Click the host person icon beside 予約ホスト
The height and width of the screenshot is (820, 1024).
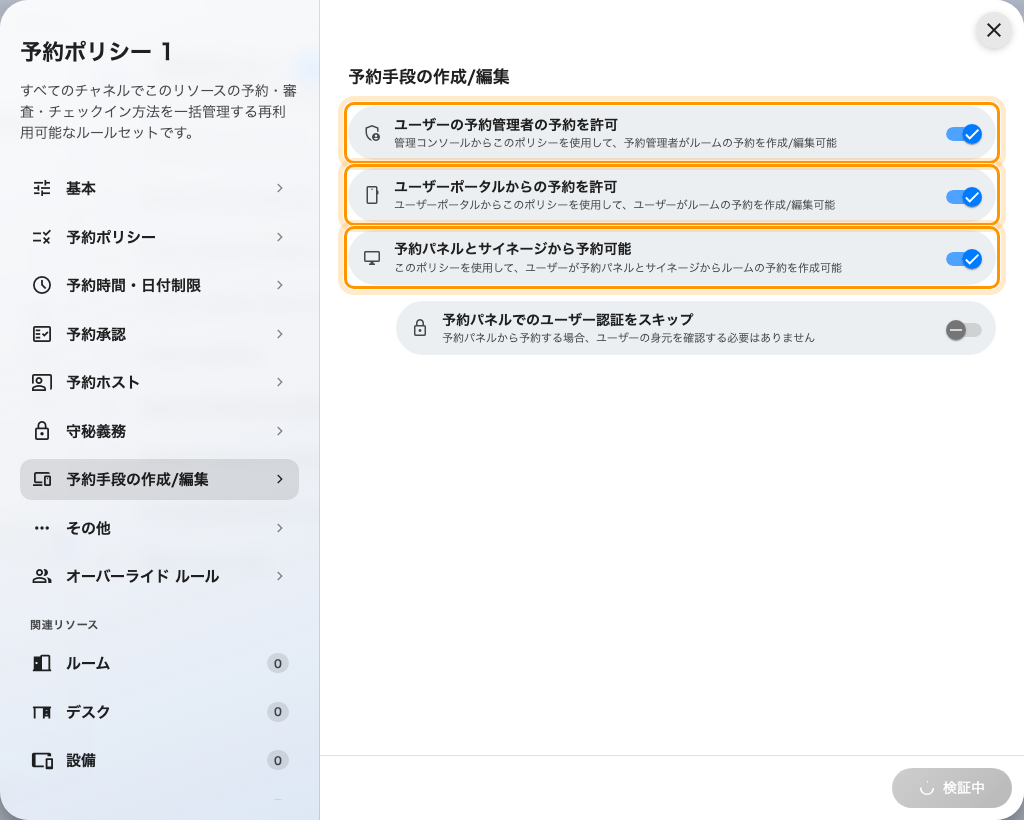42,383
